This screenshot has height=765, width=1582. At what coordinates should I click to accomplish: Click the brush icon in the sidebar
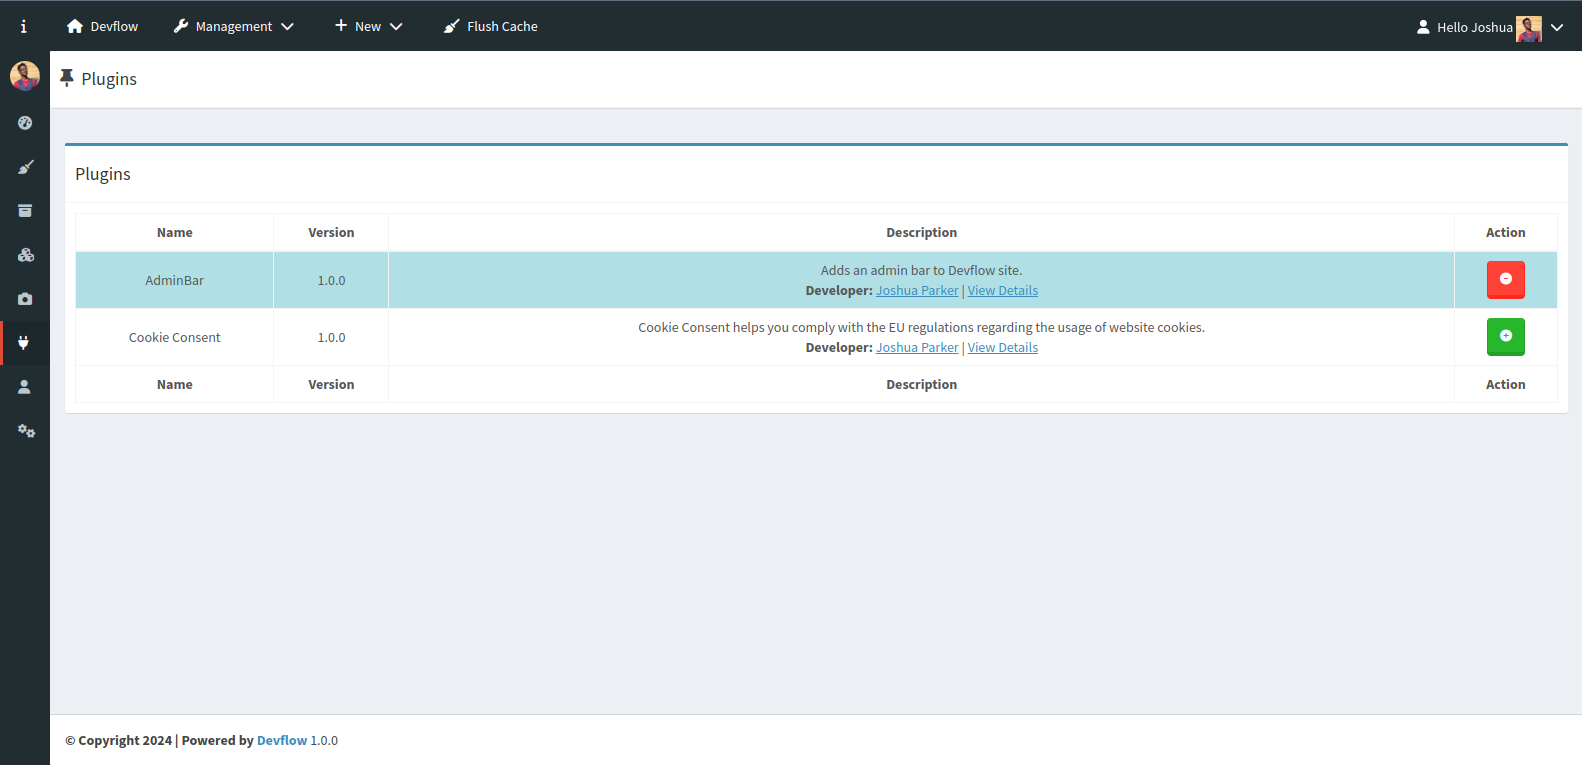click(25, 167)
